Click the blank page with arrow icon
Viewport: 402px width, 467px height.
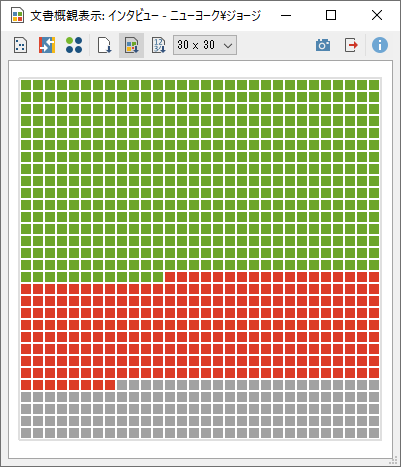click(x=104, y=45)
